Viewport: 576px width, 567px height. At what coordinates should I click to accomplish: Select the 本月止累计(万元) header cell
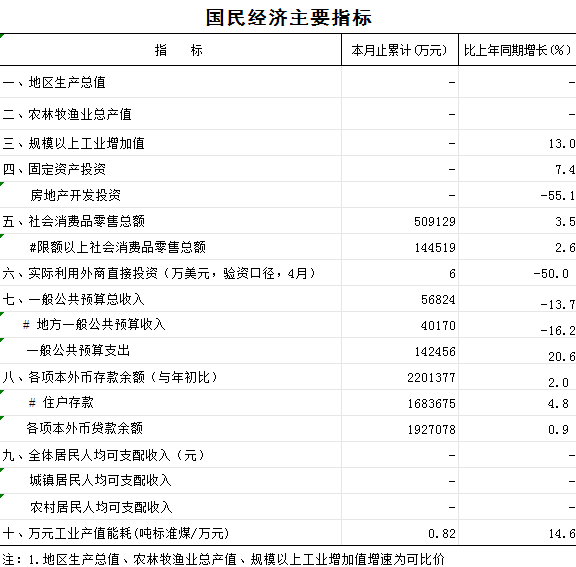(x=400, y=50)
